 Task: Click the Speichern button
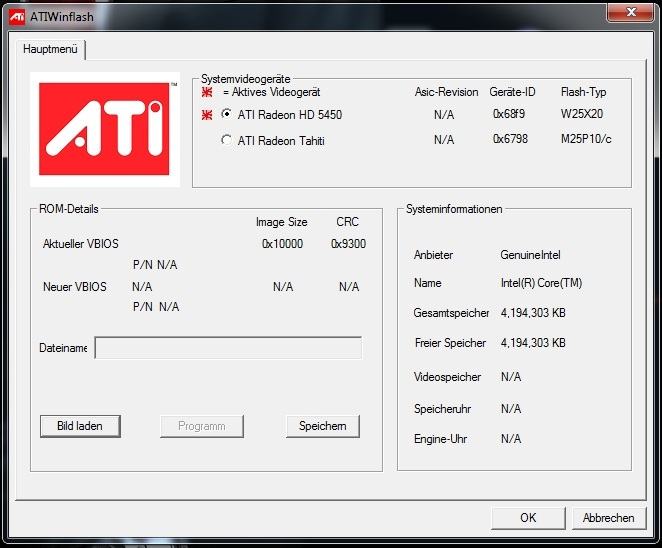(x=323, y=426)
